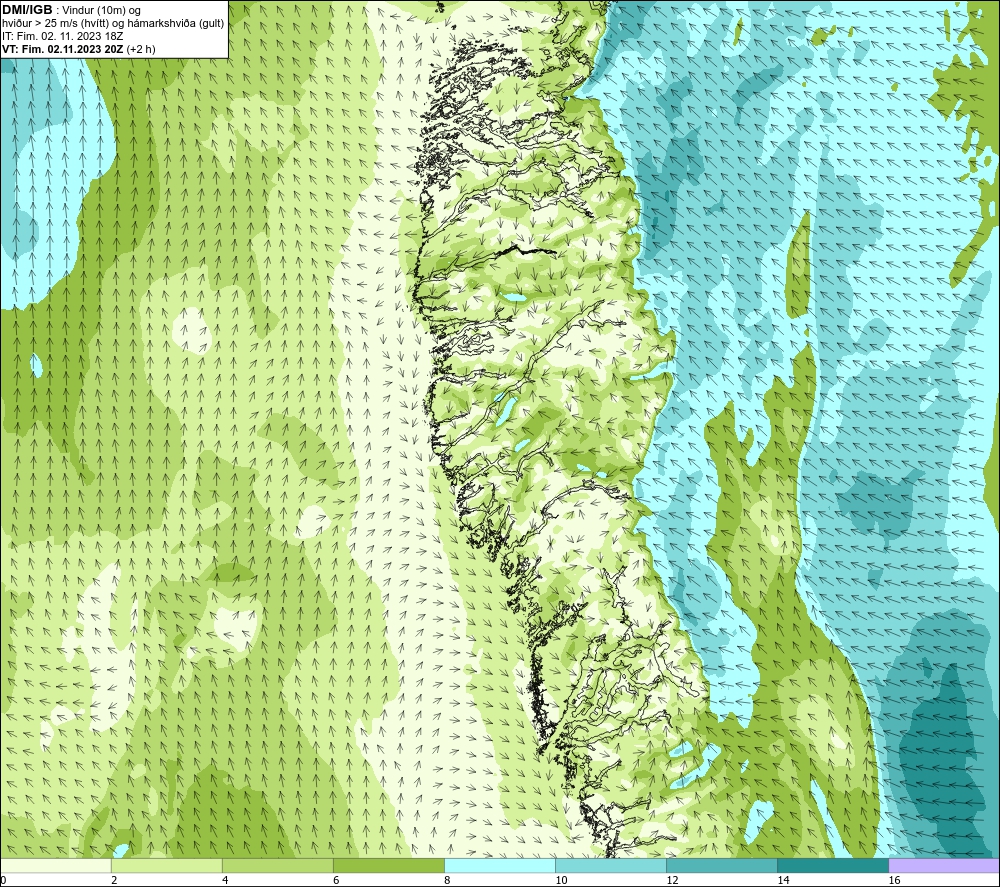1000x887 pixels.
Task: Click the 12–14 m/s darker teal legend segment
Action: (x=722, y=866)
